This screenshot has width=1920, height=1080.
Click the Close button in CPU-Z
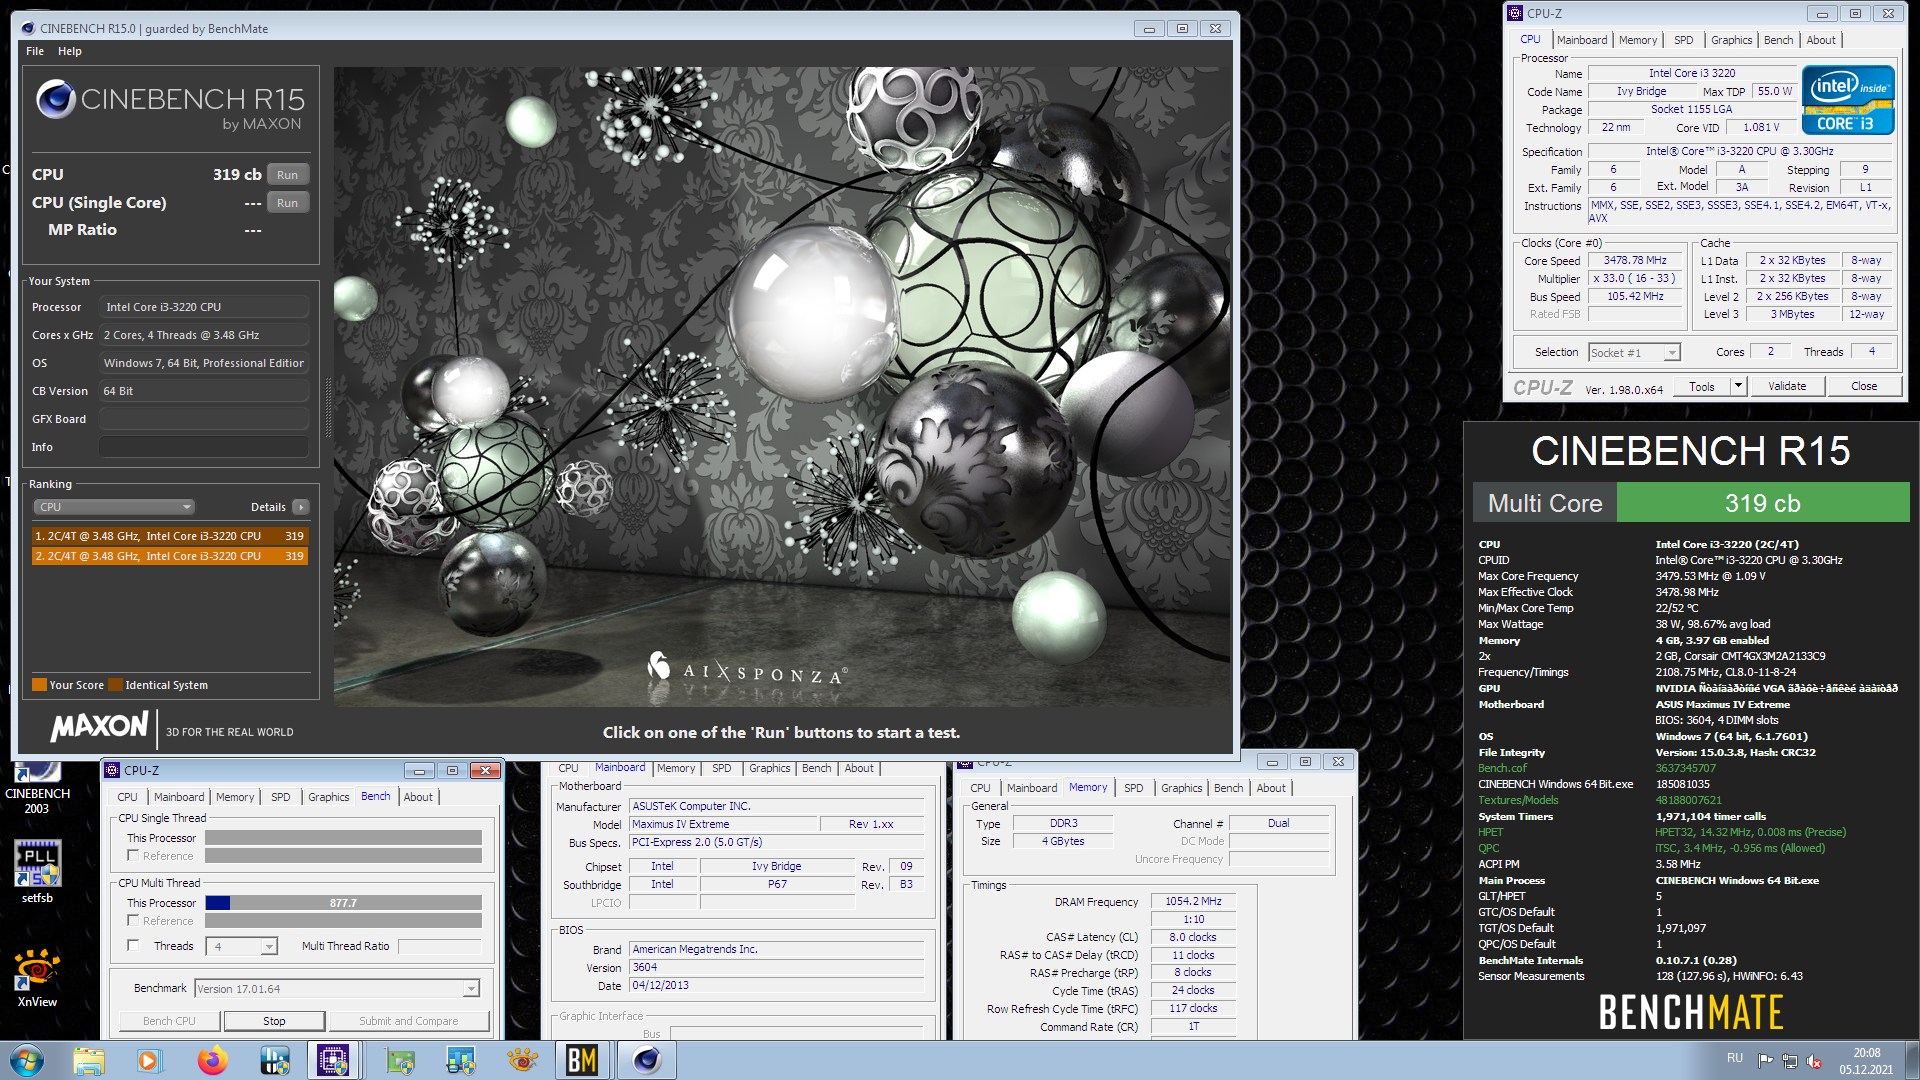pyautogui.click(x=1864, y=386)
